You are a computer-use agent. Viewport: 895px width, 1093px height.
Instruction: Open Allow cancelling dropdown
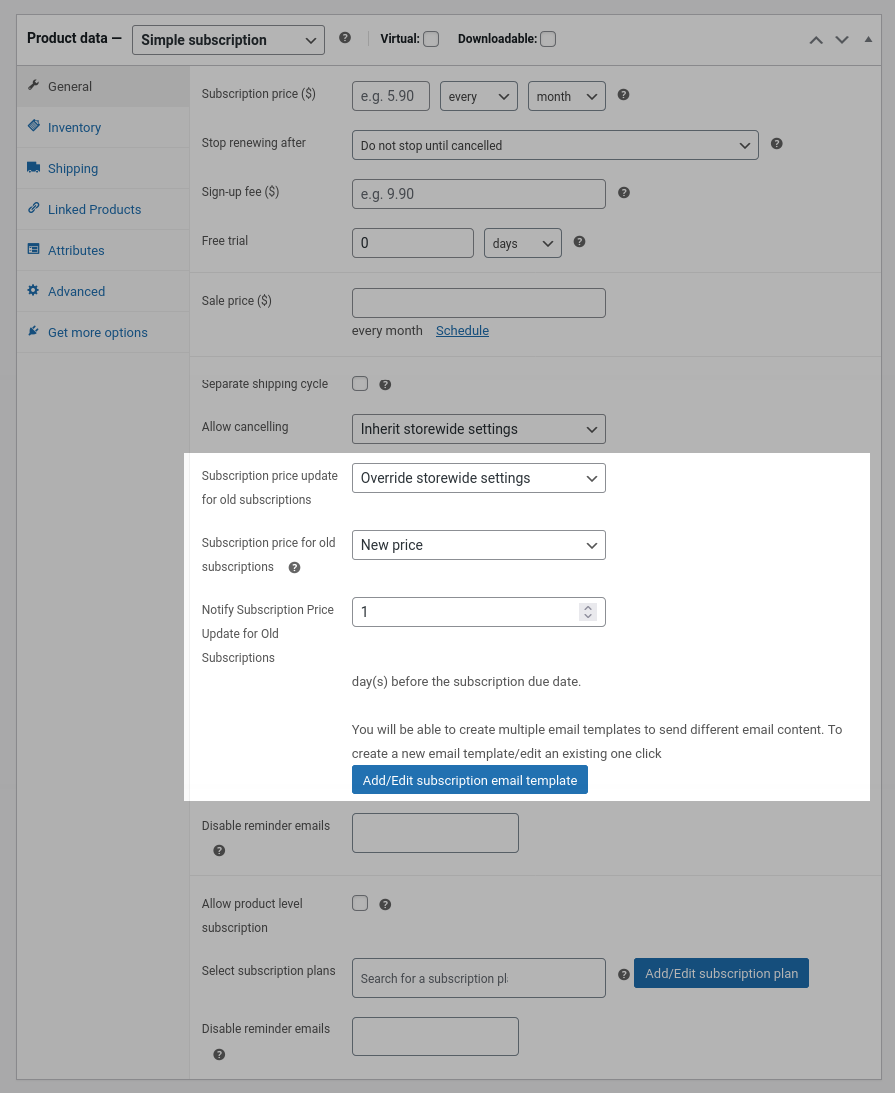click(478, 429)
